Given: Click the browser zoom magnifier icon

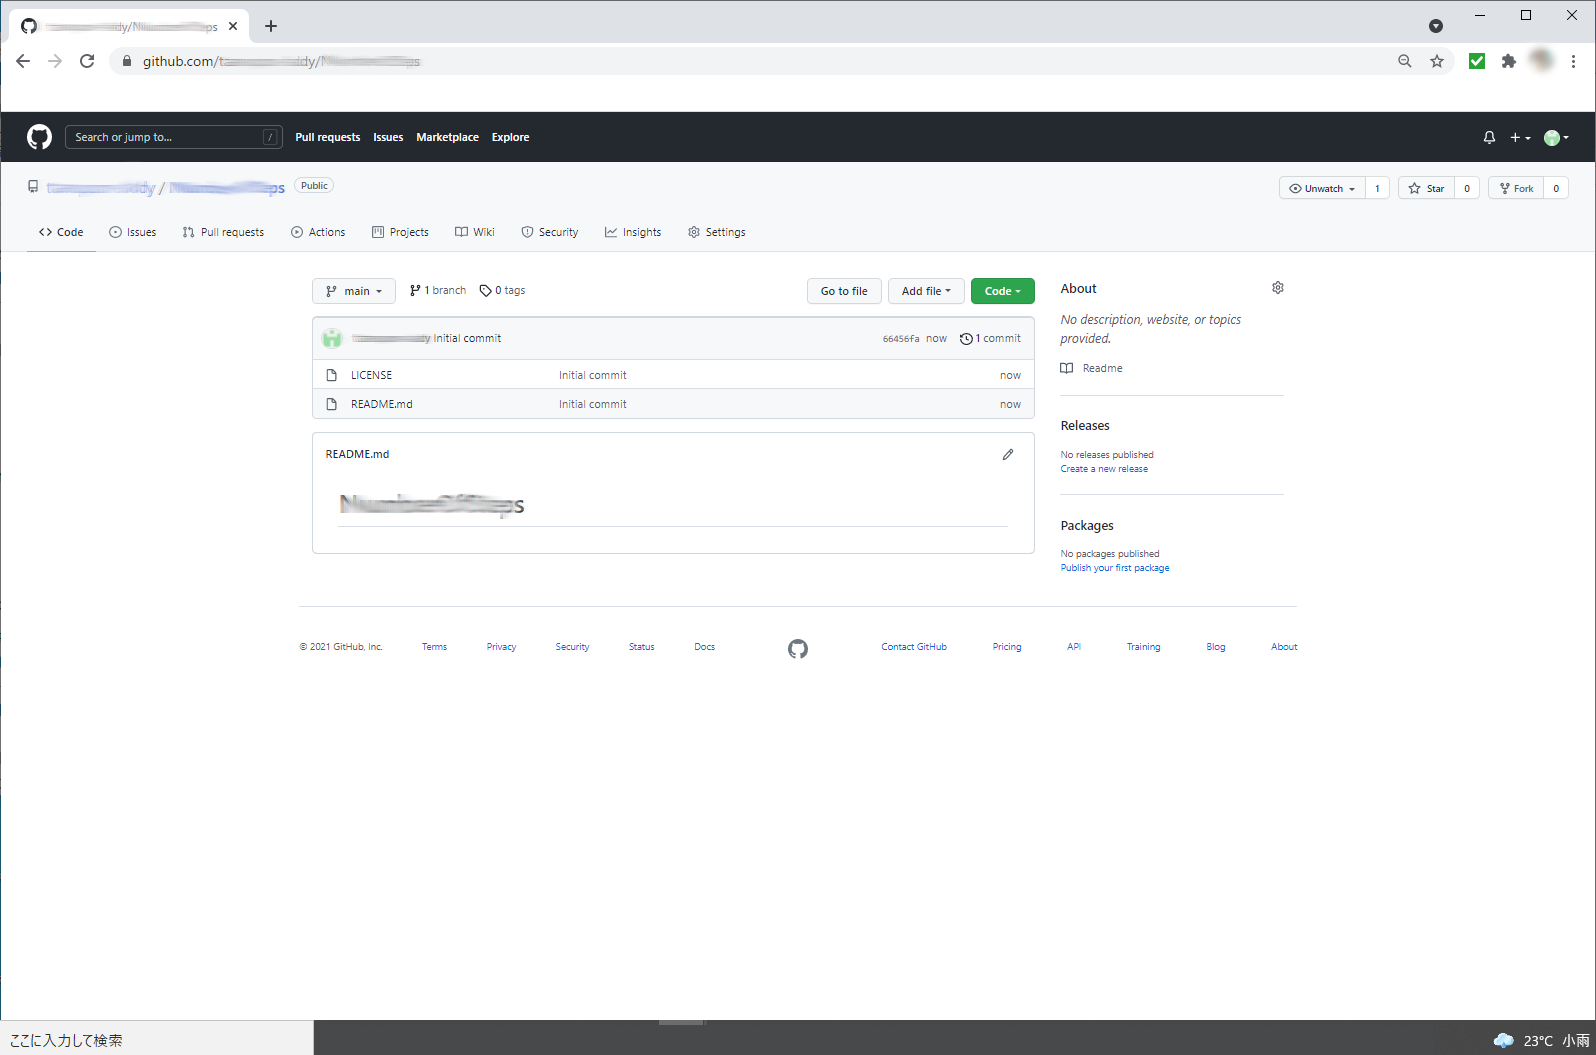Looking at the screenshot, I should point(1404,61).
